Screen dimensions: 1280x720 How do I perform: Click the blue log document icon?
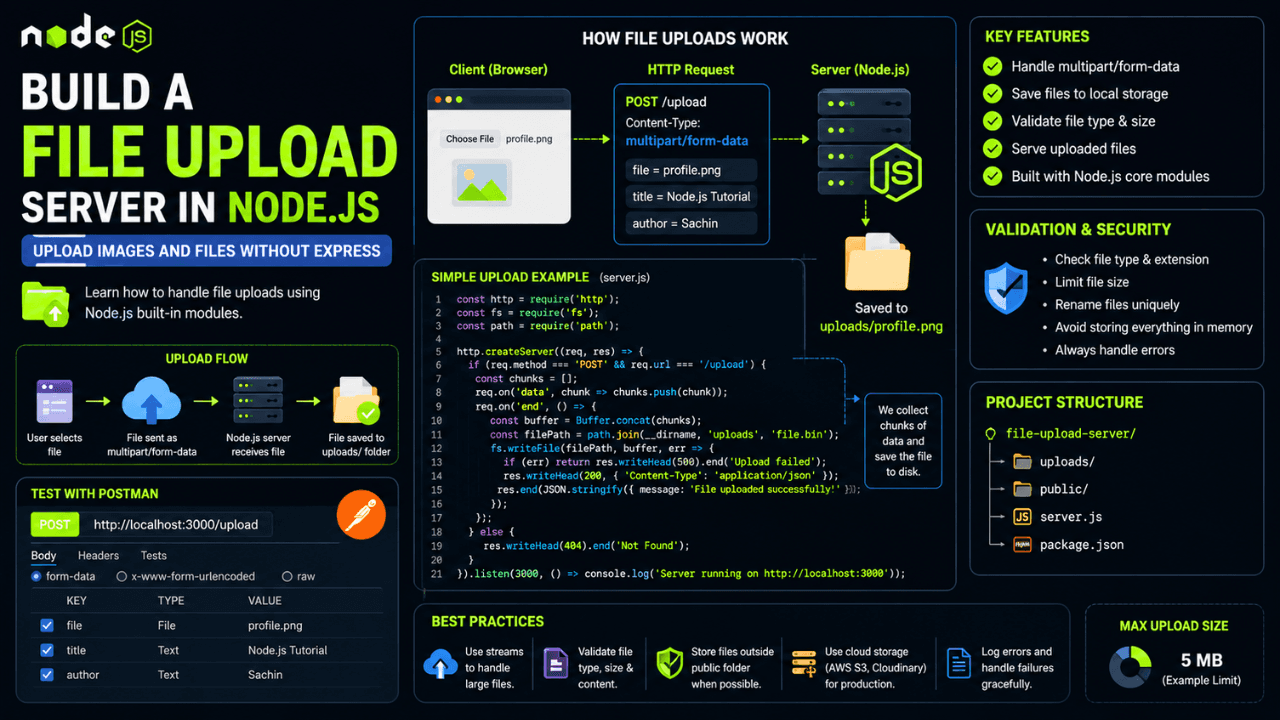pyautogui.click(x=959, y=664)
